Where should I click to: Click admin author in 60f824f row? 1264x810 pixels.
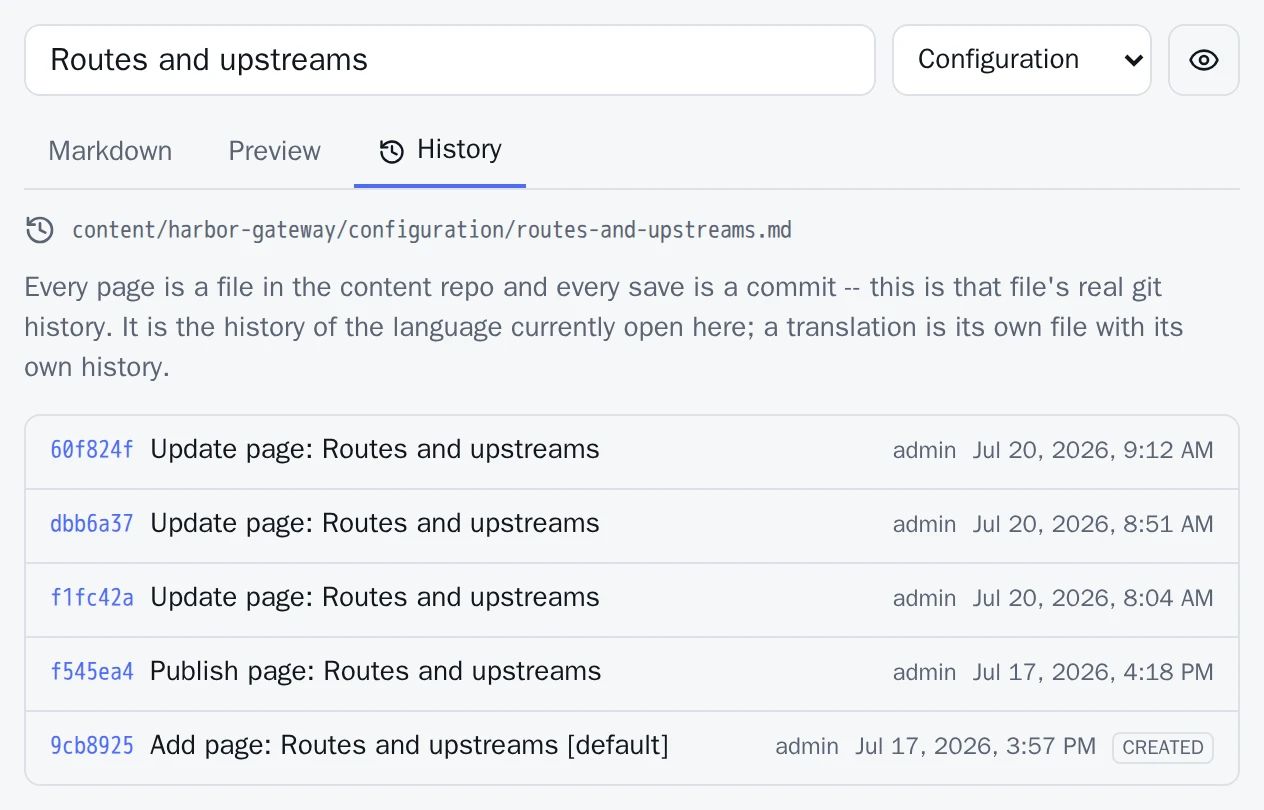924,451
